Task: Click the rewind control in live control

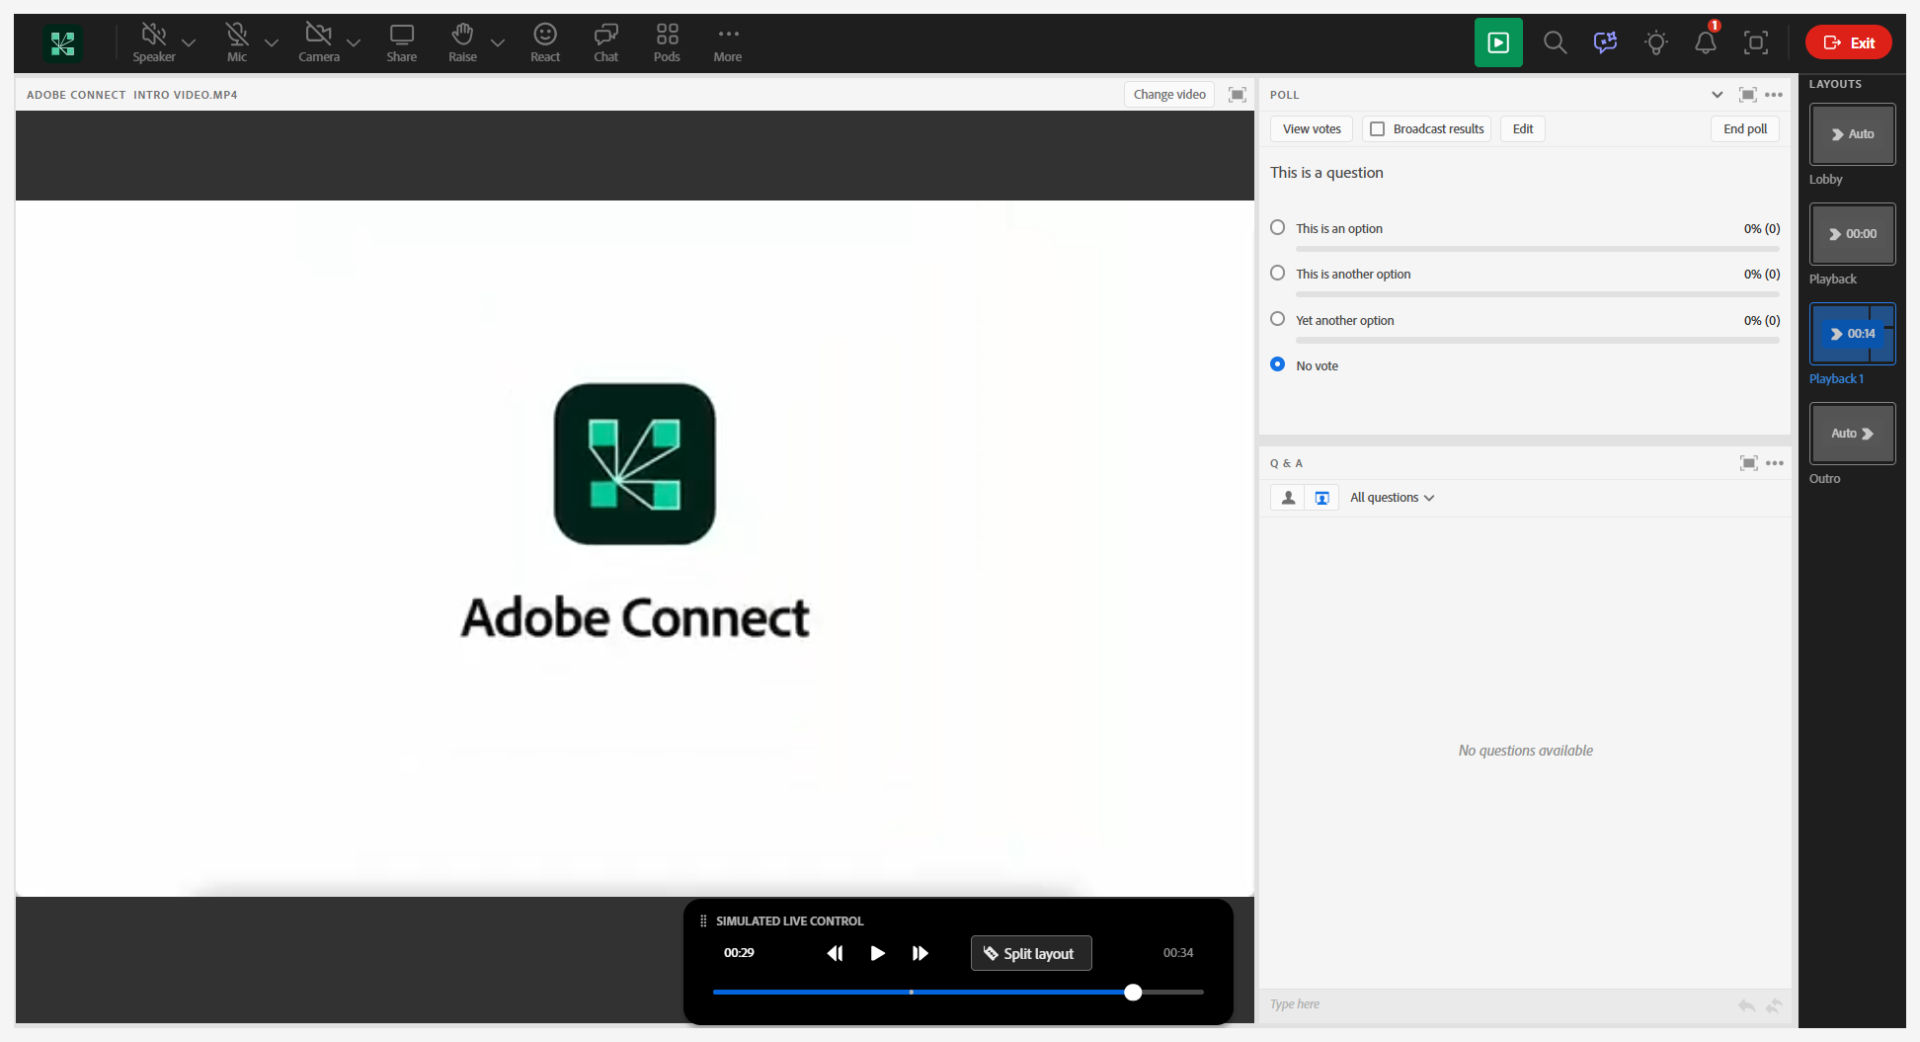Action: point(835,954)
